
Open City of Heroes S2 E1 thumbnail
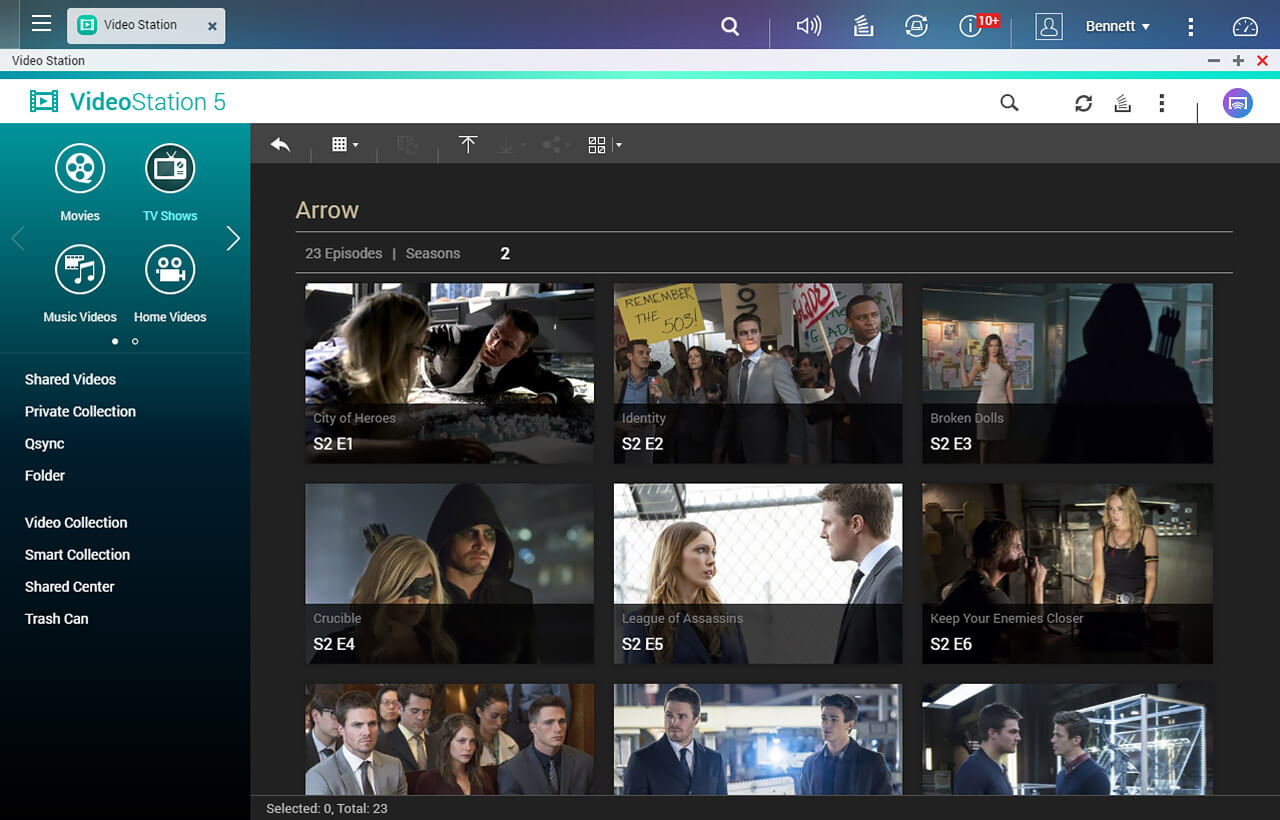coord(449,373)
